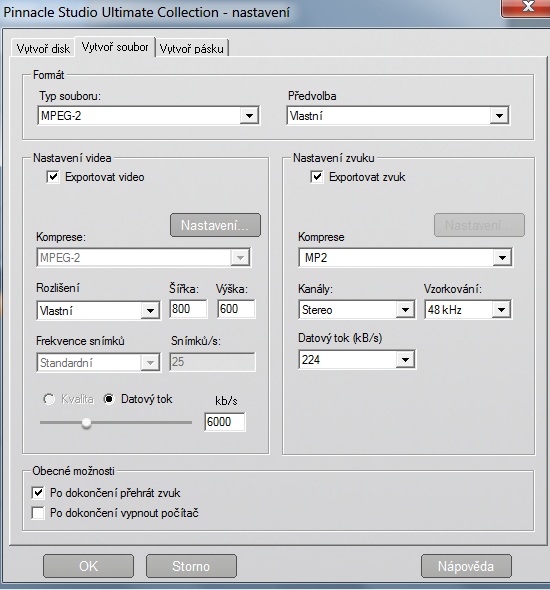
Task: Open the Typ souboru MPEG-2 dropdown
Action: pos(148,116)
